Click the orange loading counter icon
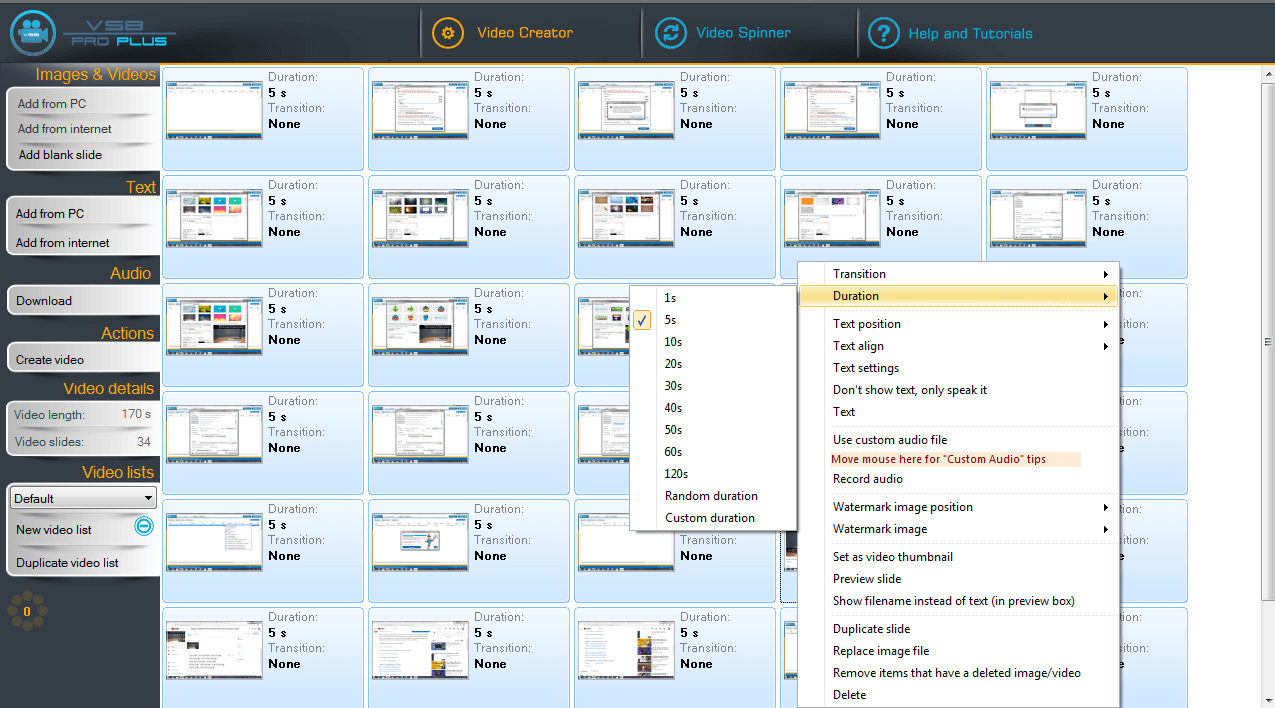Image resolution: width=1275 pixels, height=708 pixels. (x=27, y=611)
